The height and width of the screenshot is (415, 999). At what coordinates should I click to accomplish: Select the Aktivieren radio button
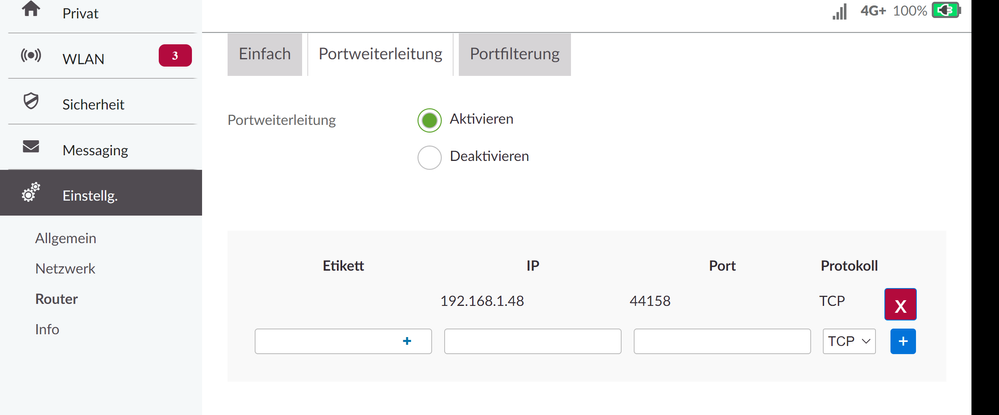click(429, 120)
